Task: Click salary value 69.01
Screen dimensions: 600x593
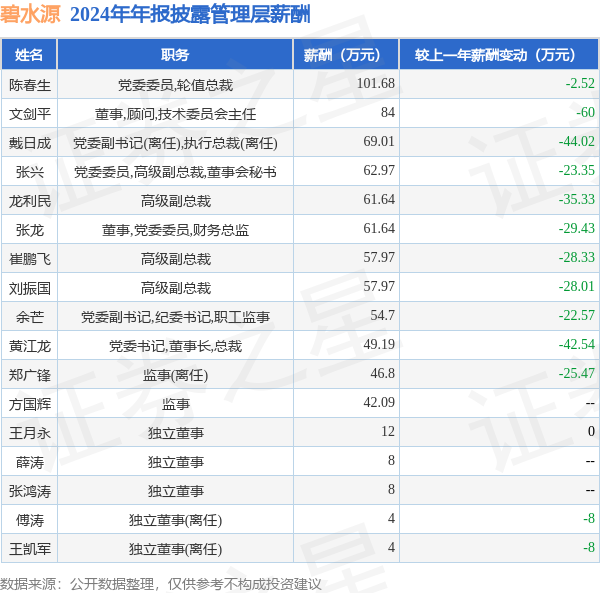Action: [379, 141]
